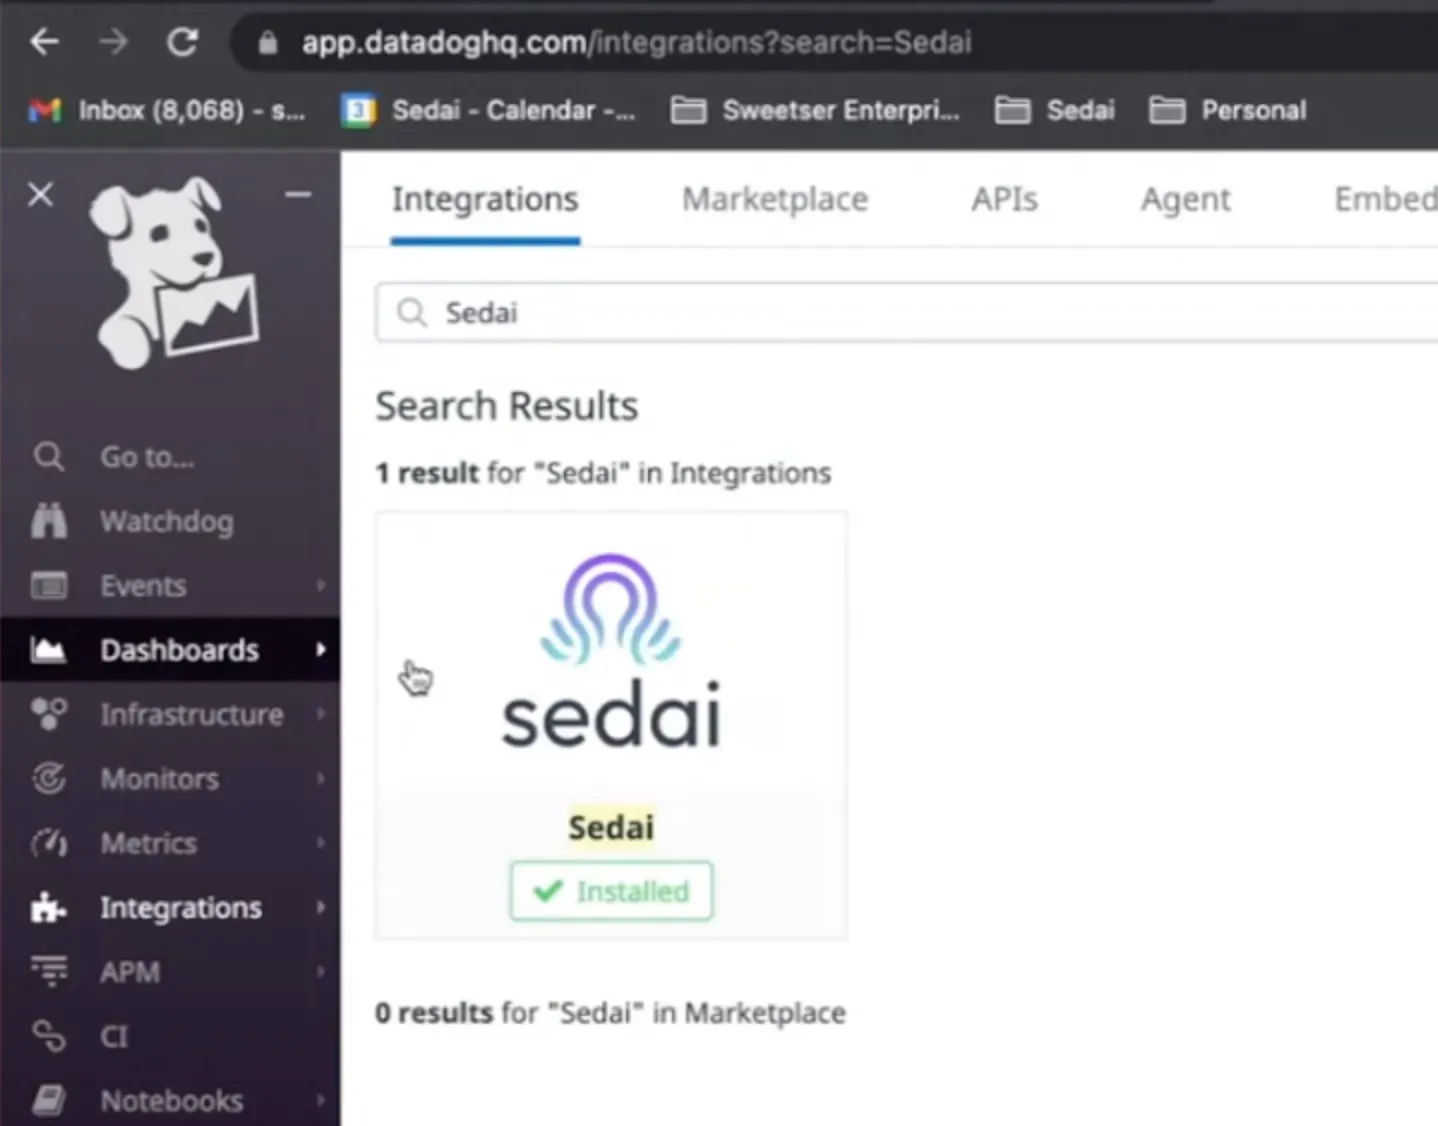This screenshot has height=1126, width=1438.
Task: Click the Installed button on Sedai tile
Action: 611,891
